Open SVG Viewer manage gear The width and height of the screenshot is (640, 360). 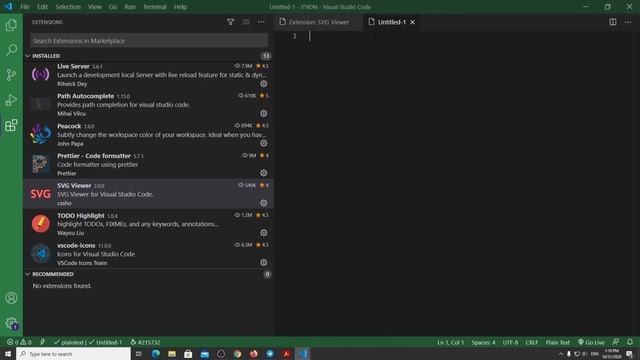coord(264,203)
